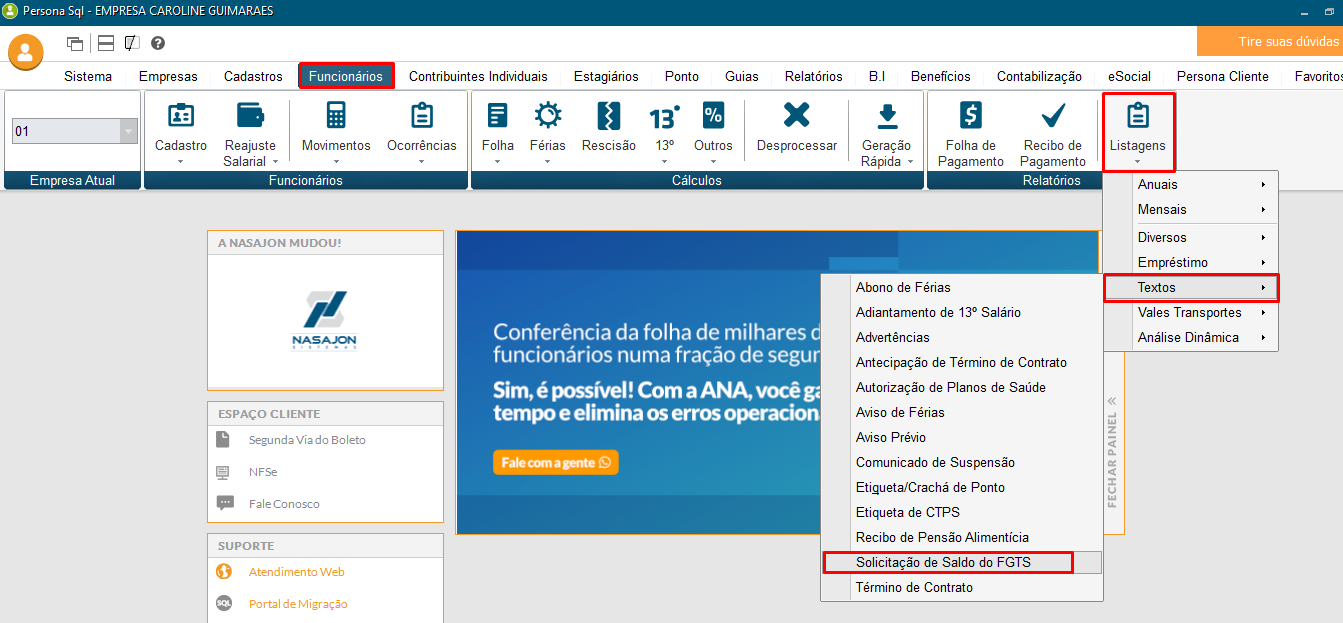Open Reajuste Salarial wallet icon
This screenshot has height=623, width=1343.
[250, 115]
